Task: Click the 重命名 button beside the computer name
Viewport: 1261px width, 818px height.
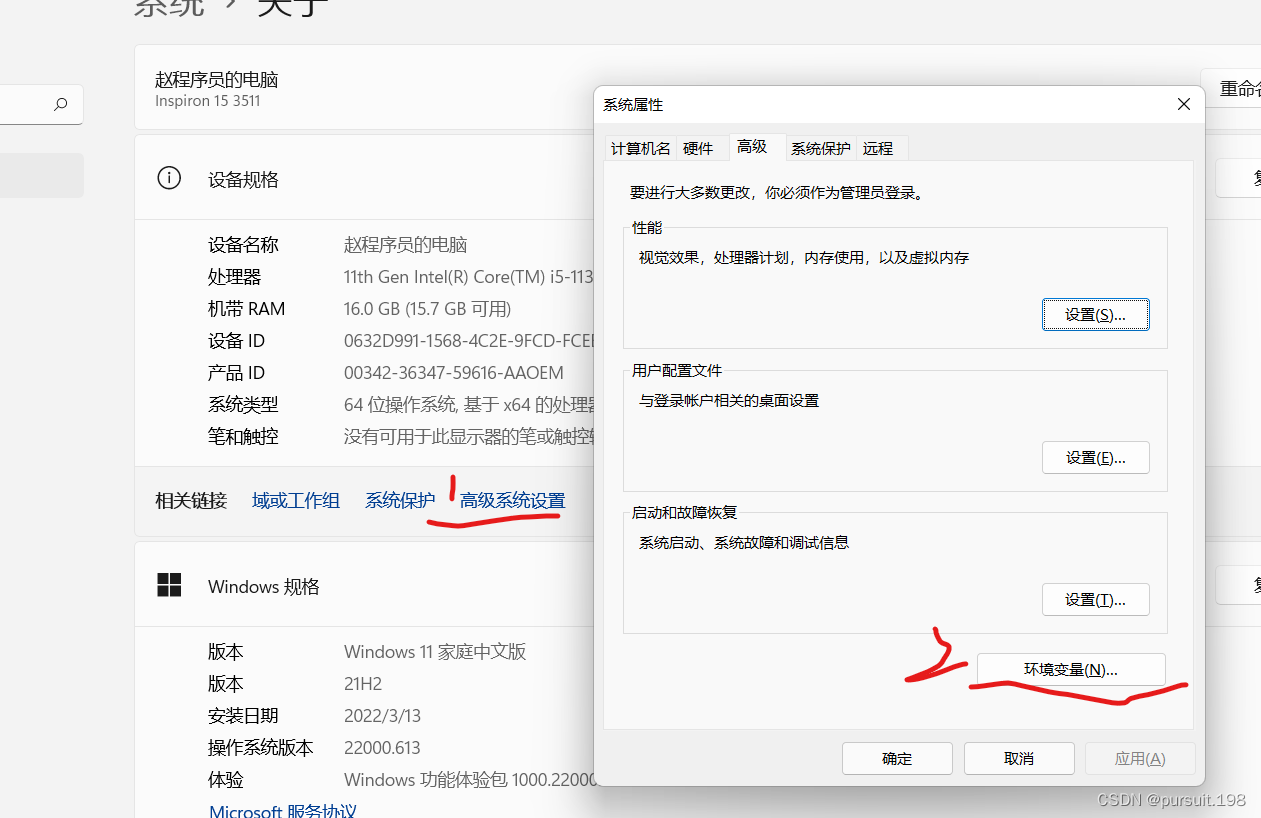Action: (1231, 89)
